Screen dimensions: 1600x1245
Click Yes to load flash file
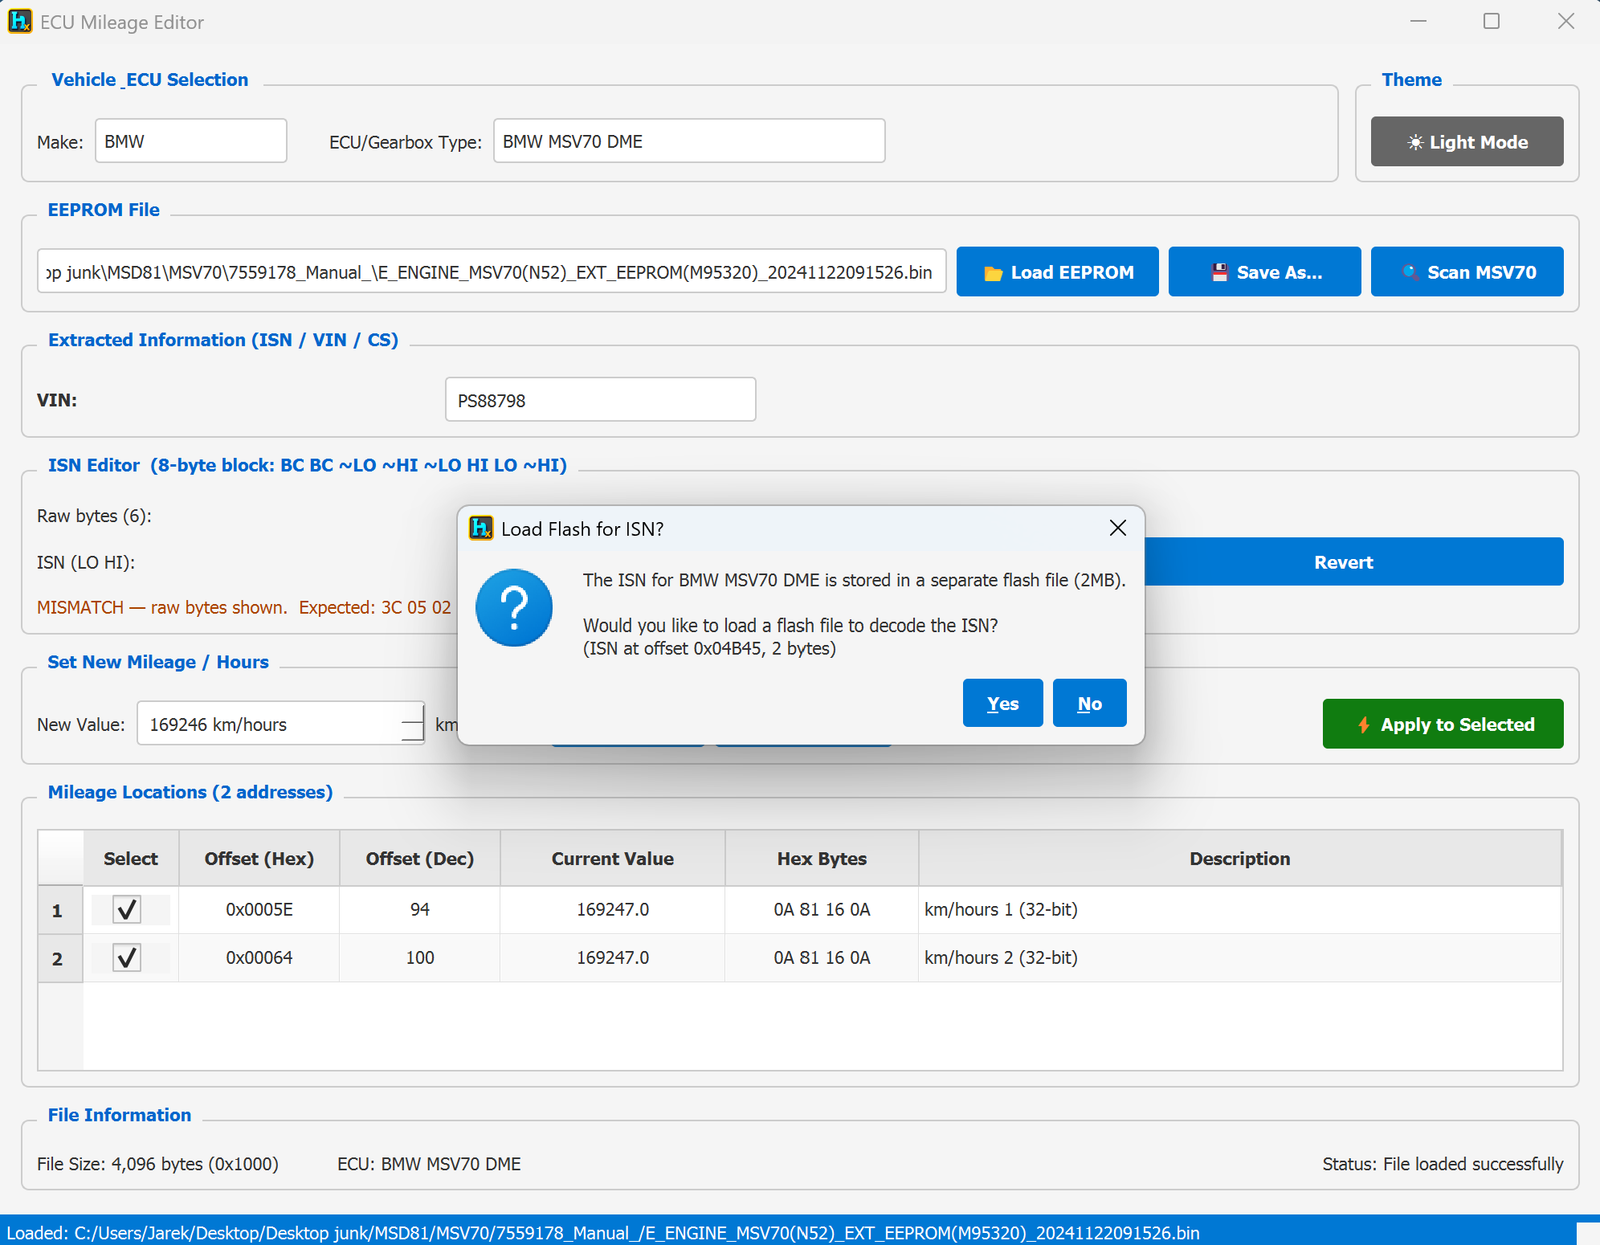click(1002, 703)
